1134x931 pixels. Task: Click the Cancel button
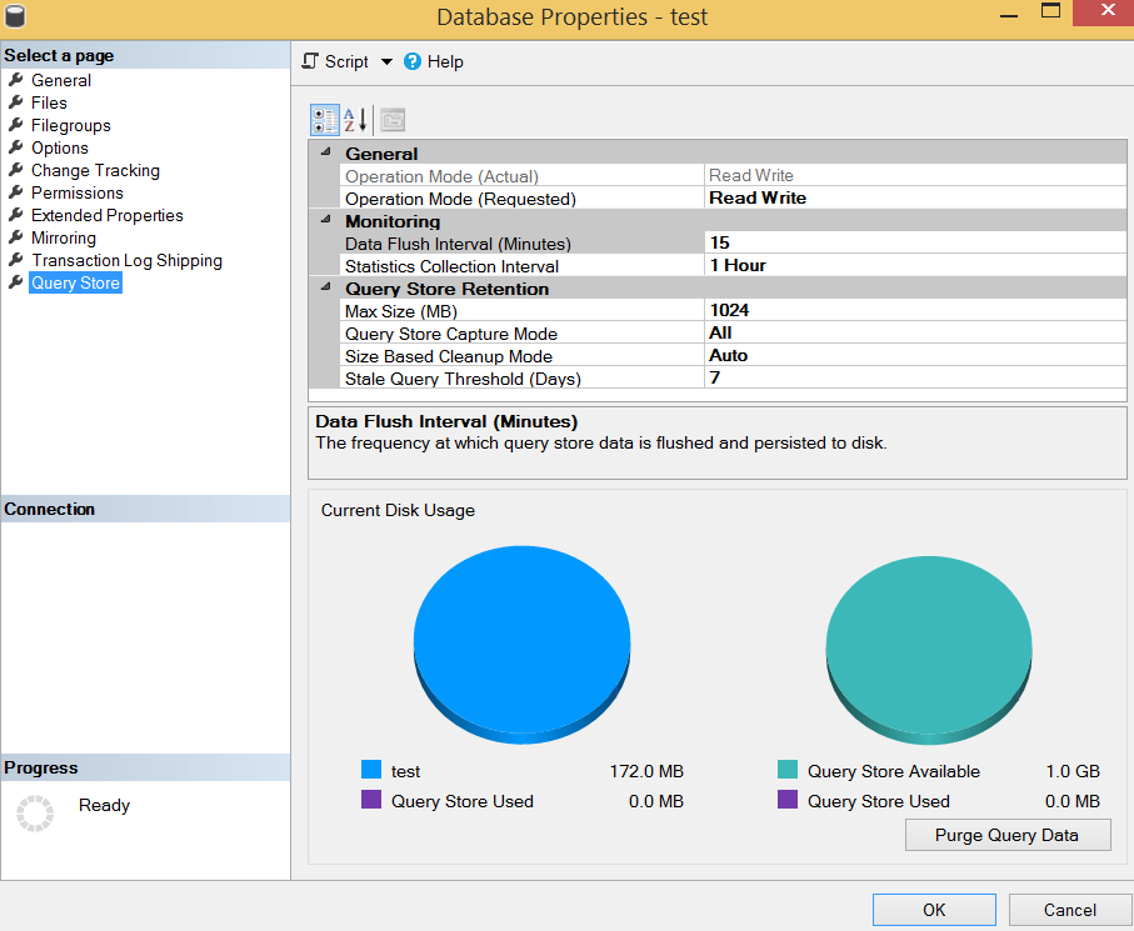1070,909
